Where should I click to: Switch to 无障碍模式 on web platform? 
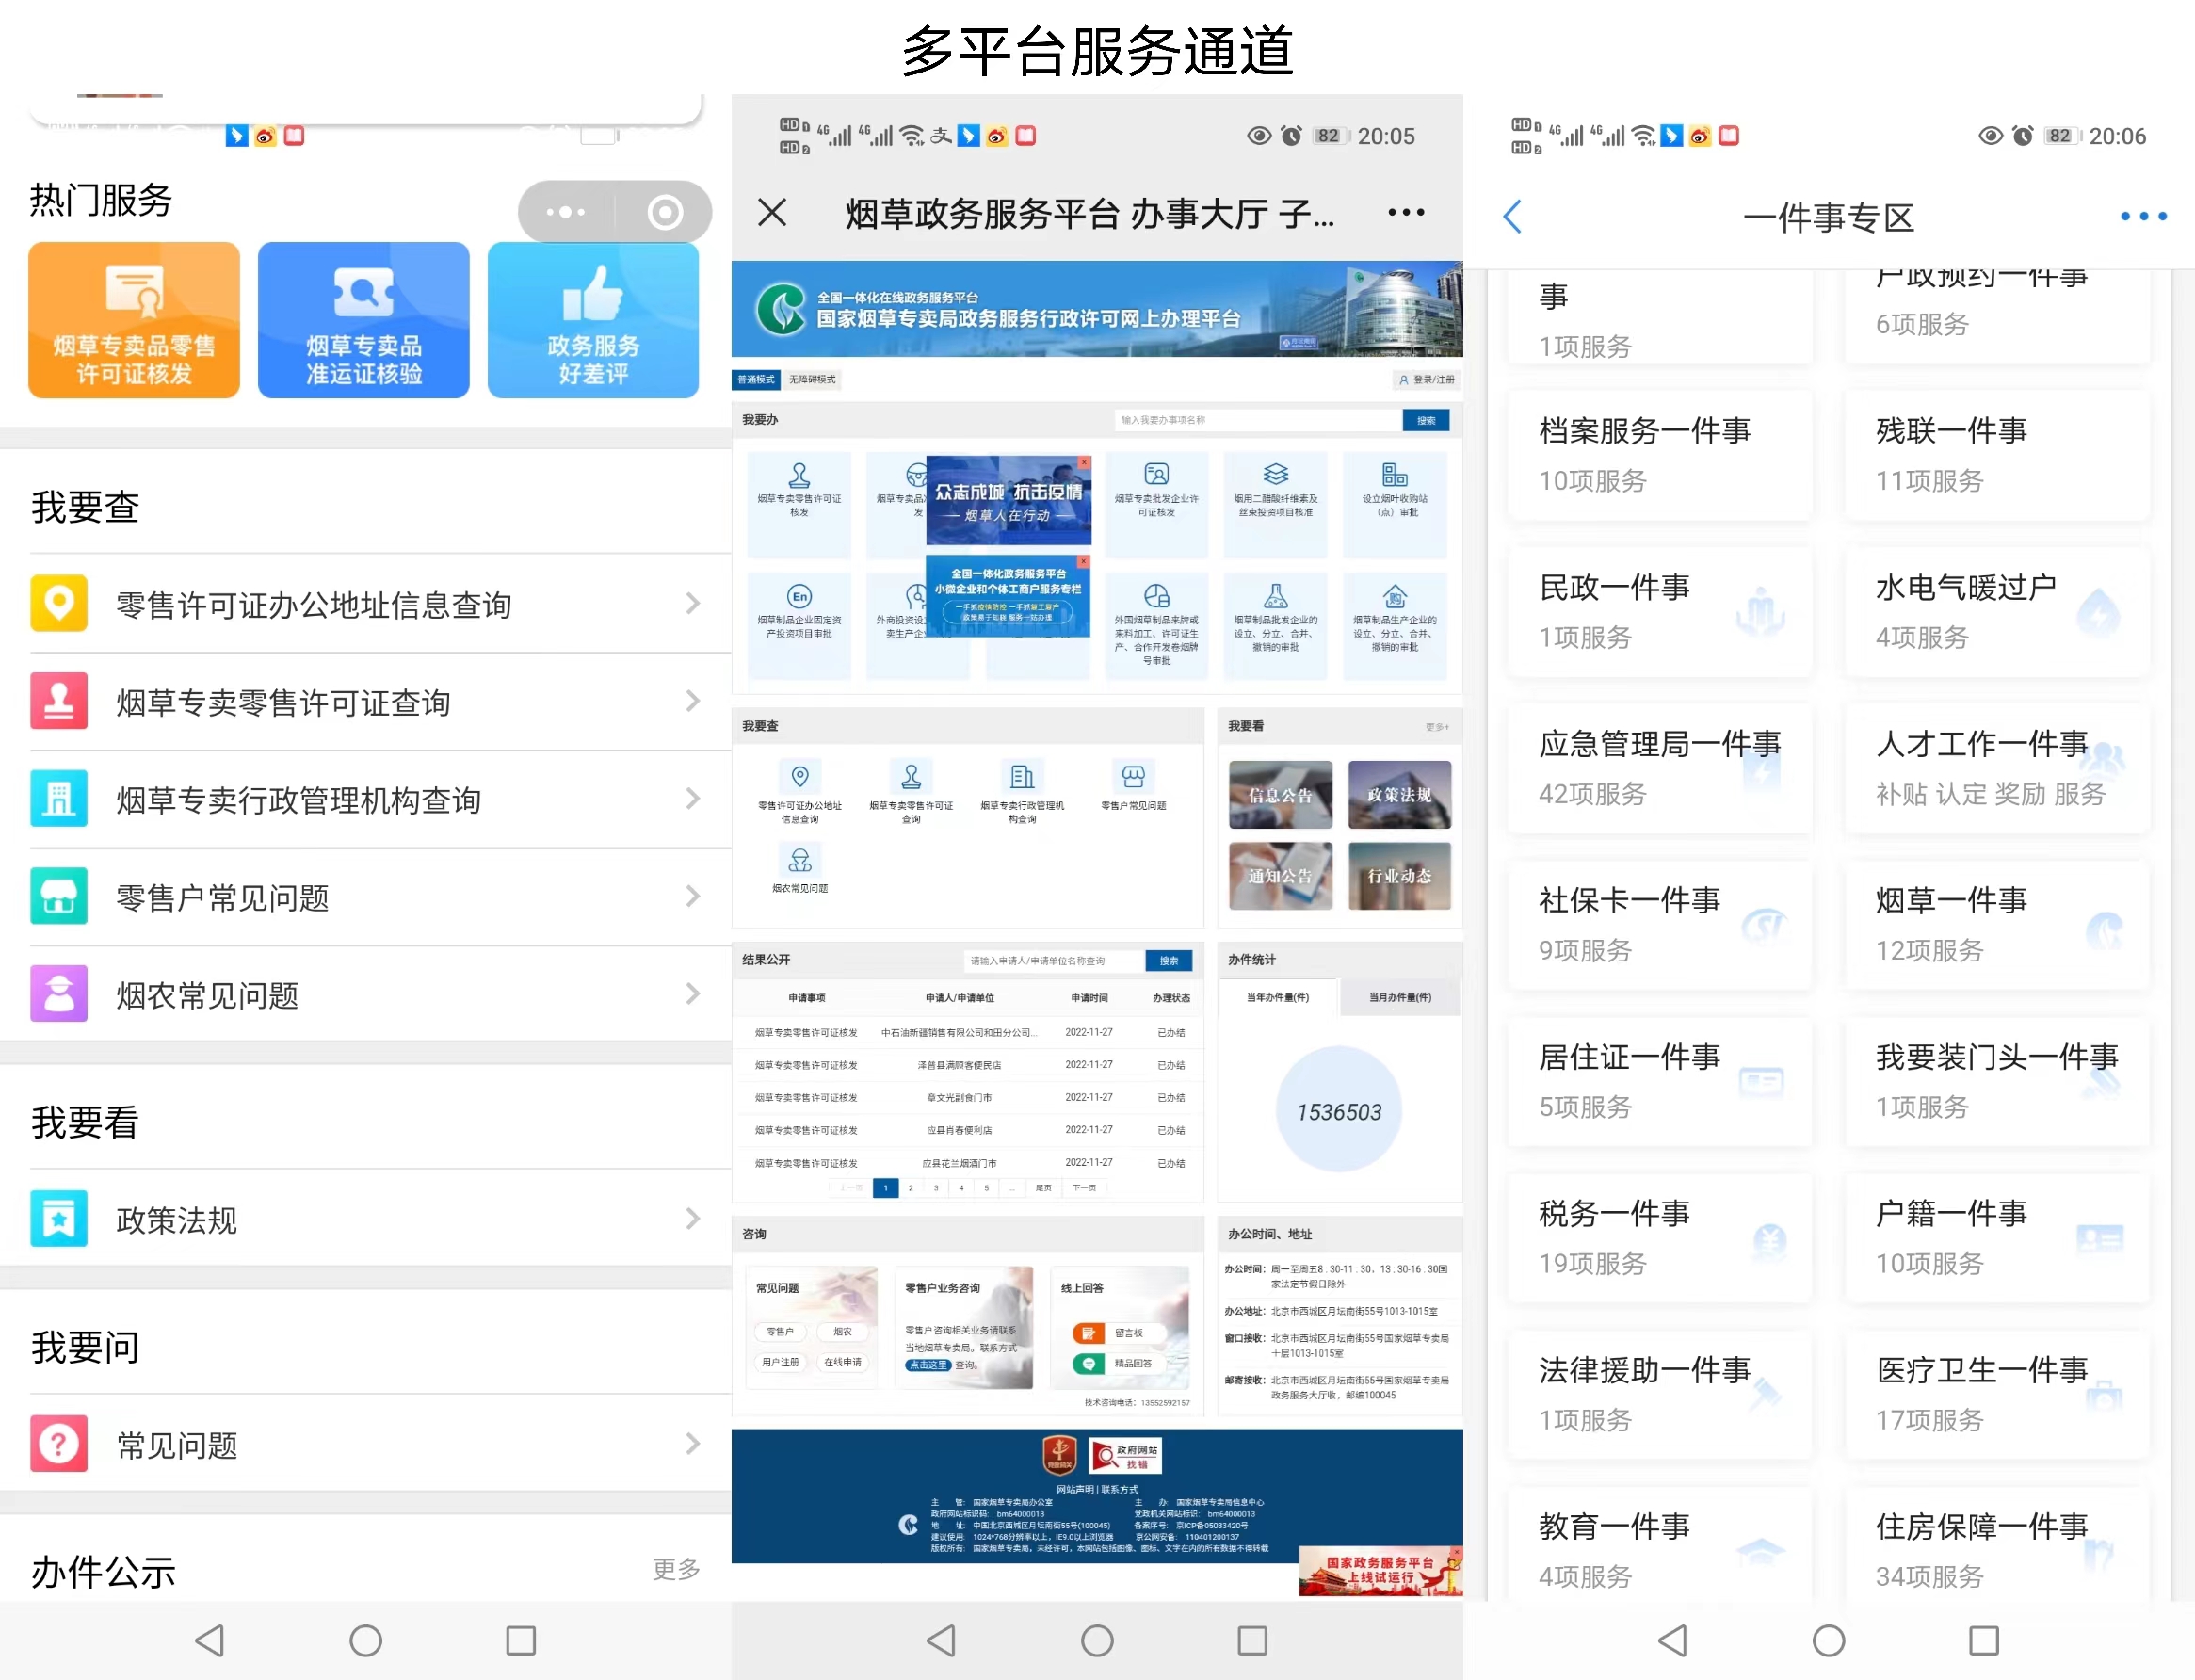pos(812,379)
